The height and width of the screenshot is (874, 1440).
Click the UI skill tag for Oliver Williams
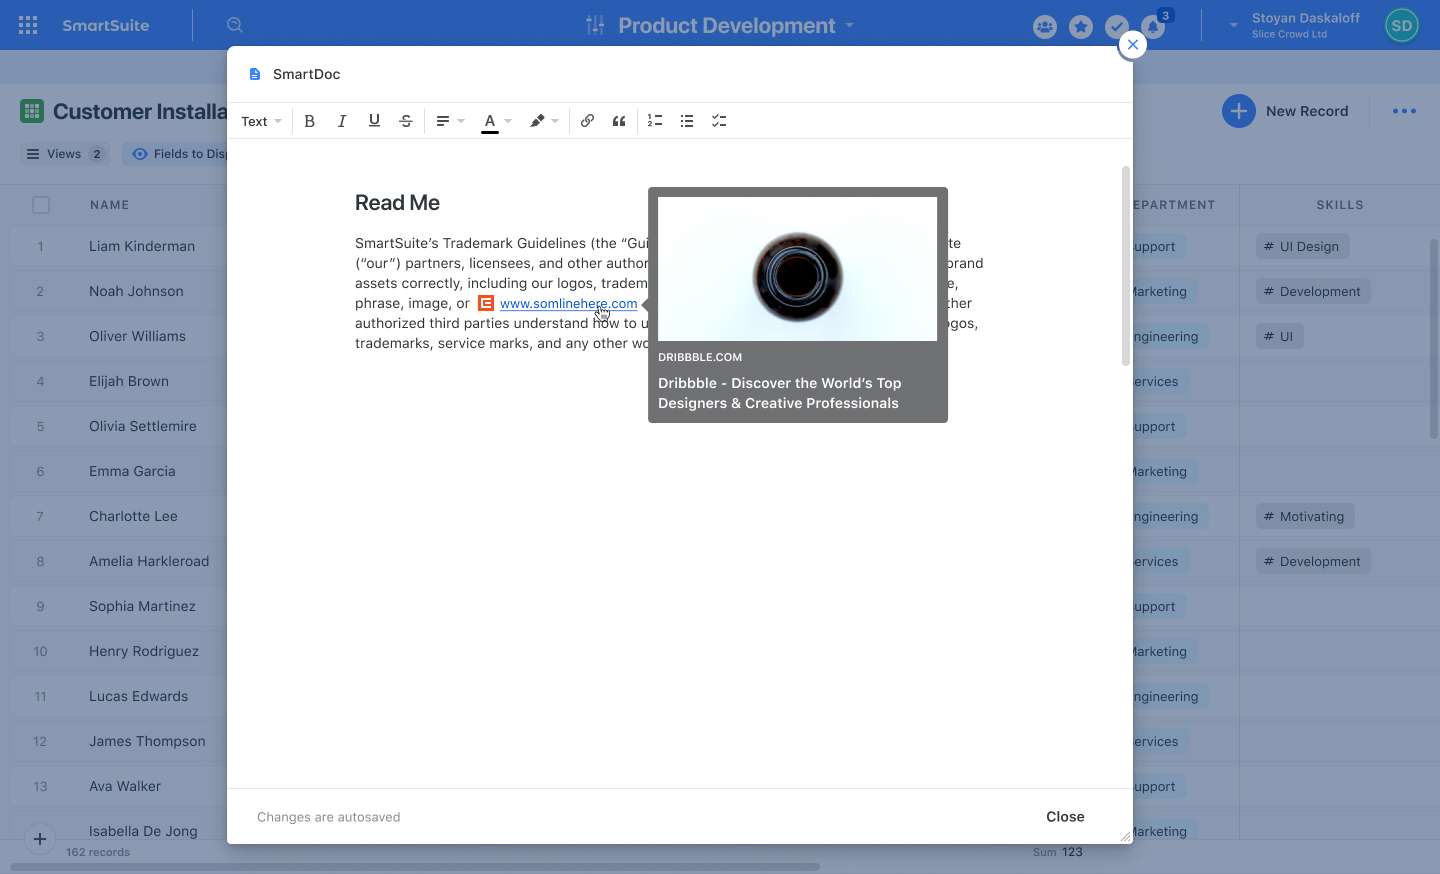1279,336
